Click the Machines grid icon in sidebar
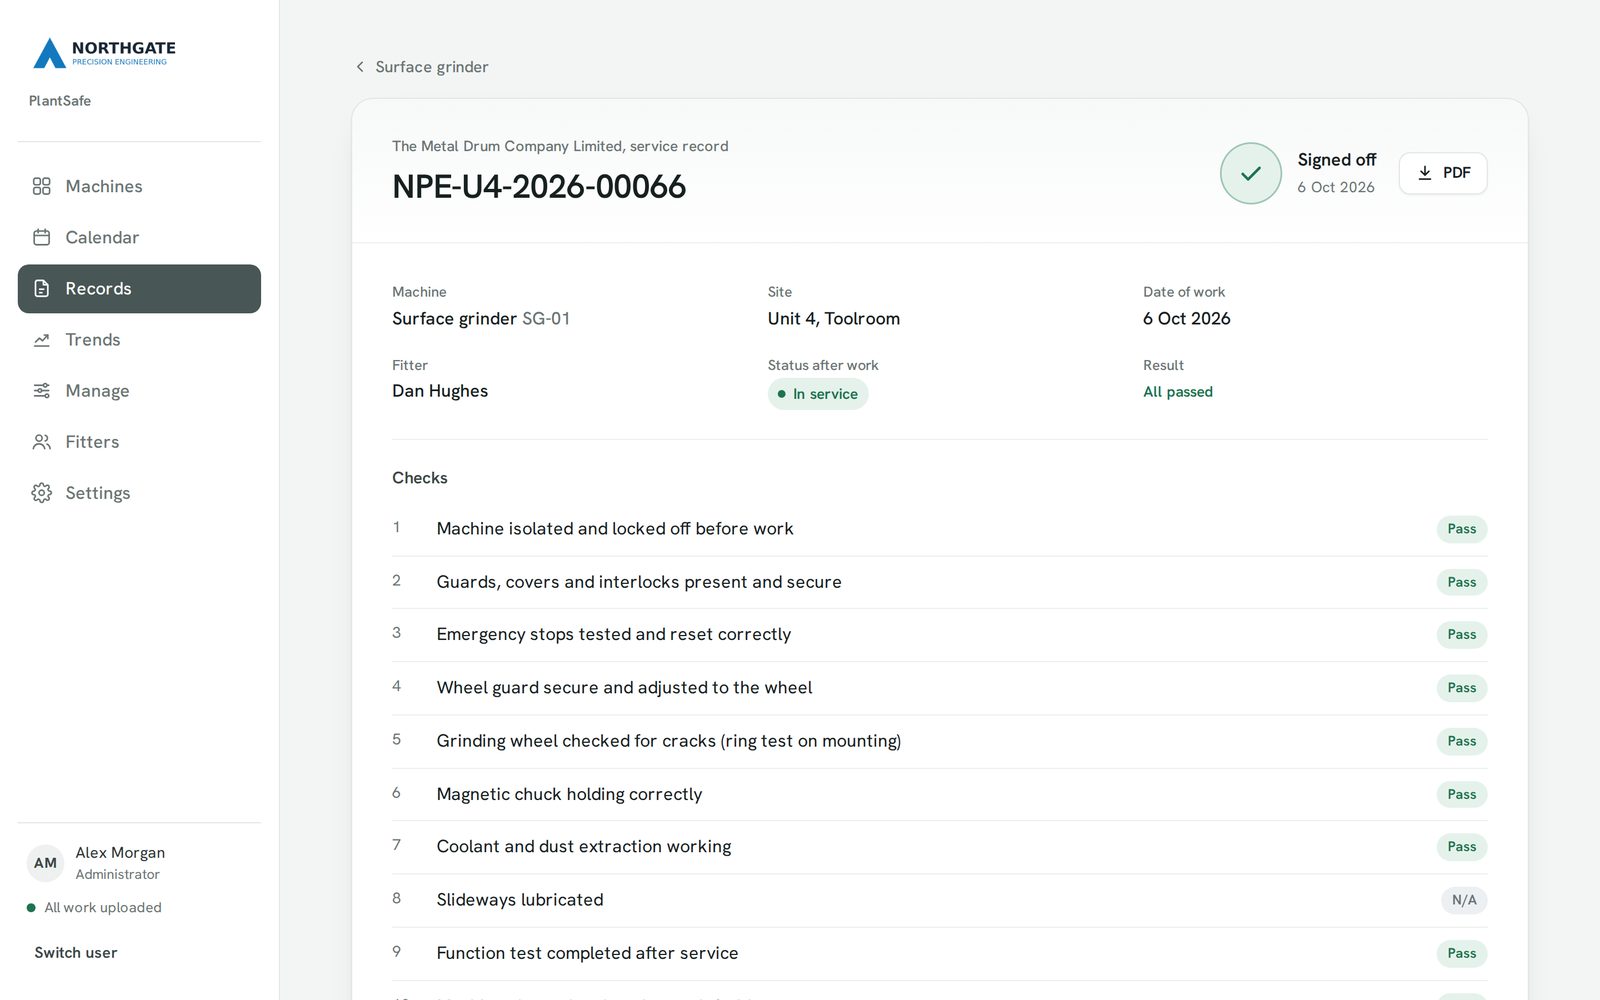The height and width of the screenshot is (1000, 1600). click(41, 186)
